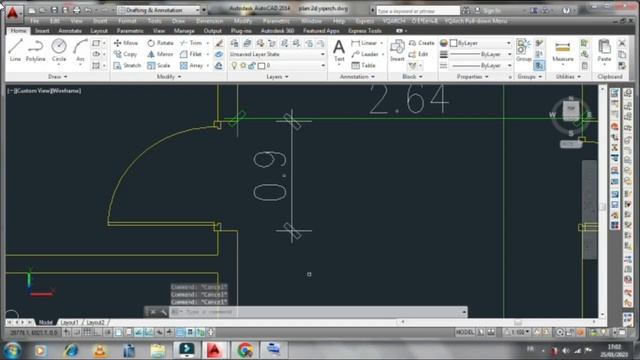Click the Offset tool icon

coord(219,65)
